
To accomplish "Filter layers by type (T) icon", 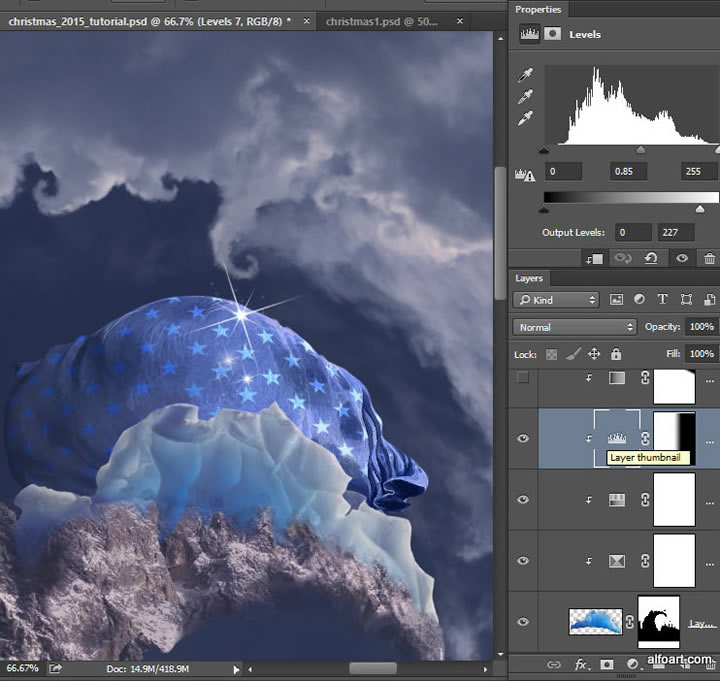I will point(662,299).
